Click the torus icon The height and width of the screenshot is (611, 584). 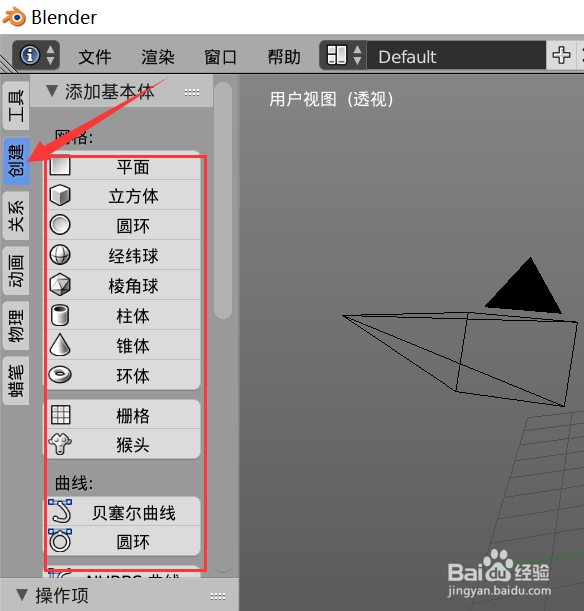tap(60, 374)
